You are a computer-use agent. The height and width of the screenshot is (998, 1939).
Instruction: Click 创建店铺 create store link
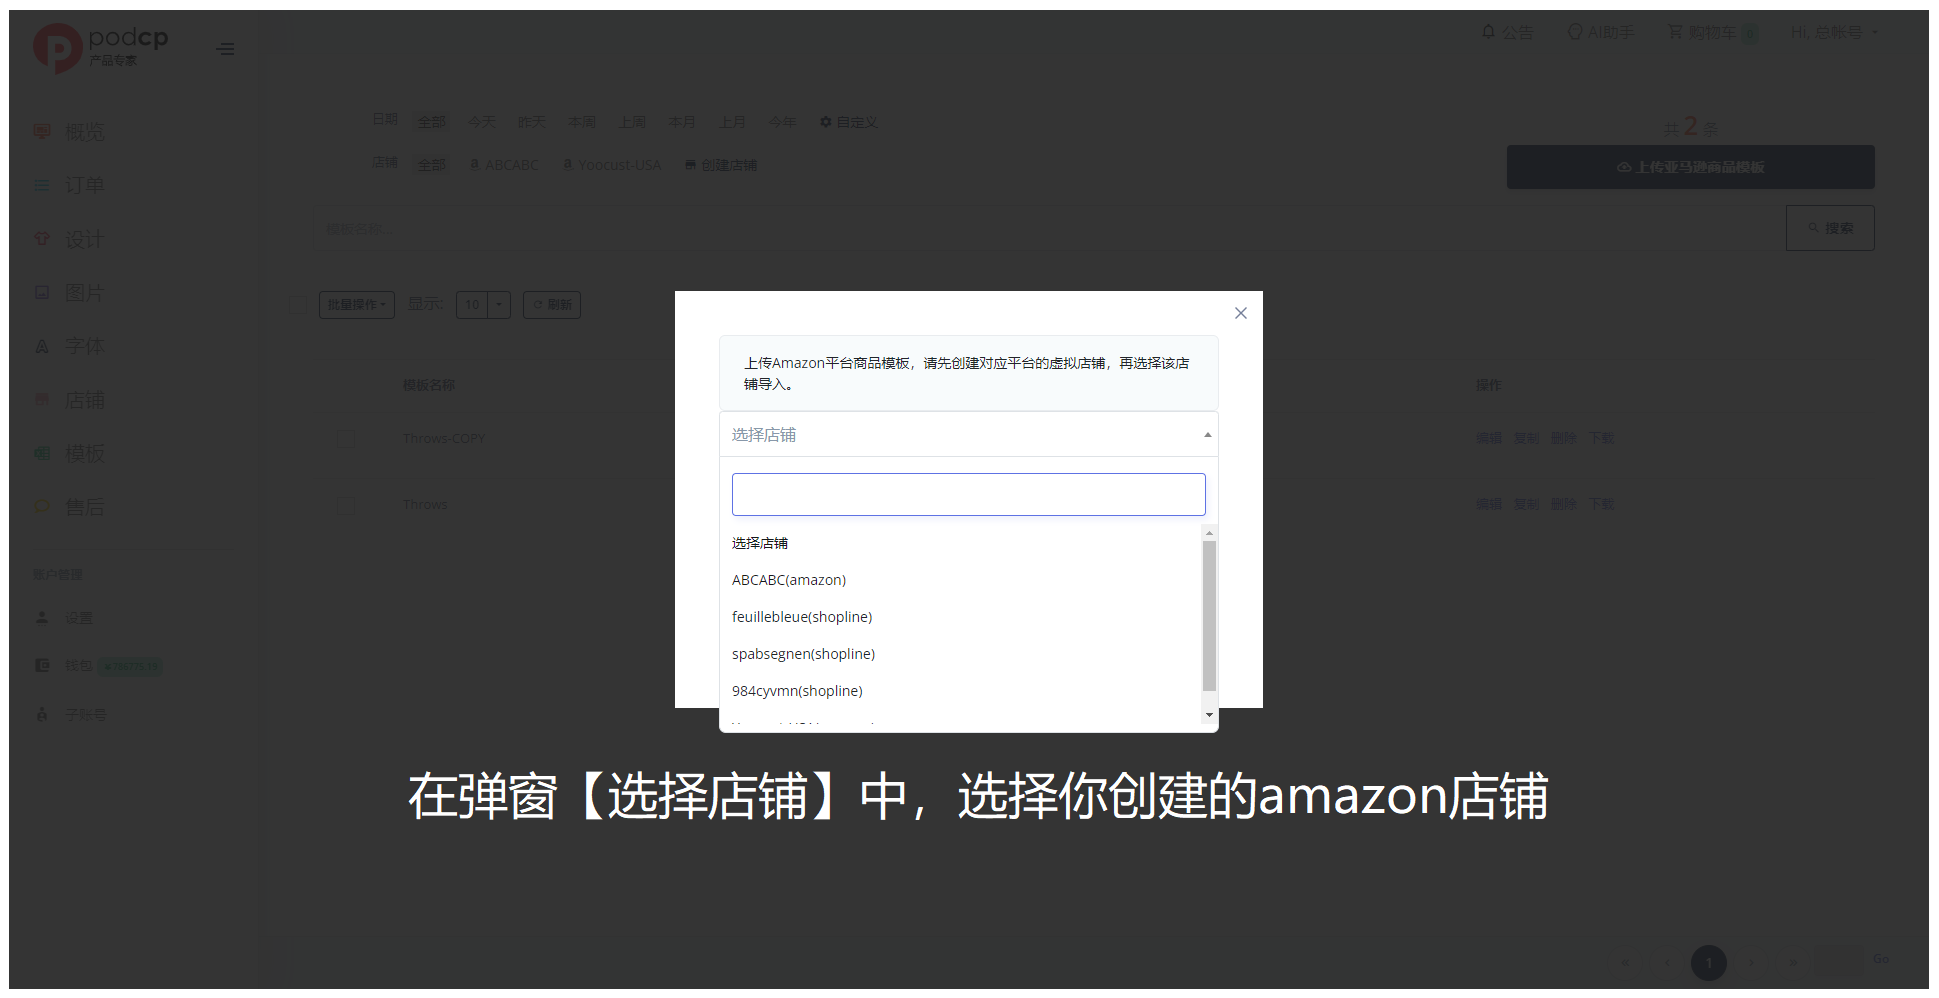pyautogui.click(x=721, y=165)
